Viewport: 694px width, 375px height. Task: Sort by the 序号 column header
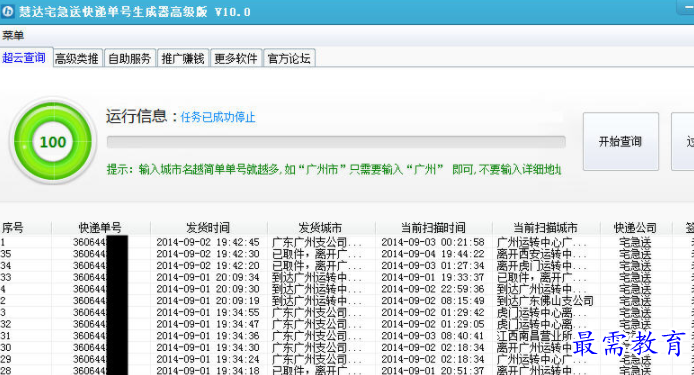click(26, 228)
